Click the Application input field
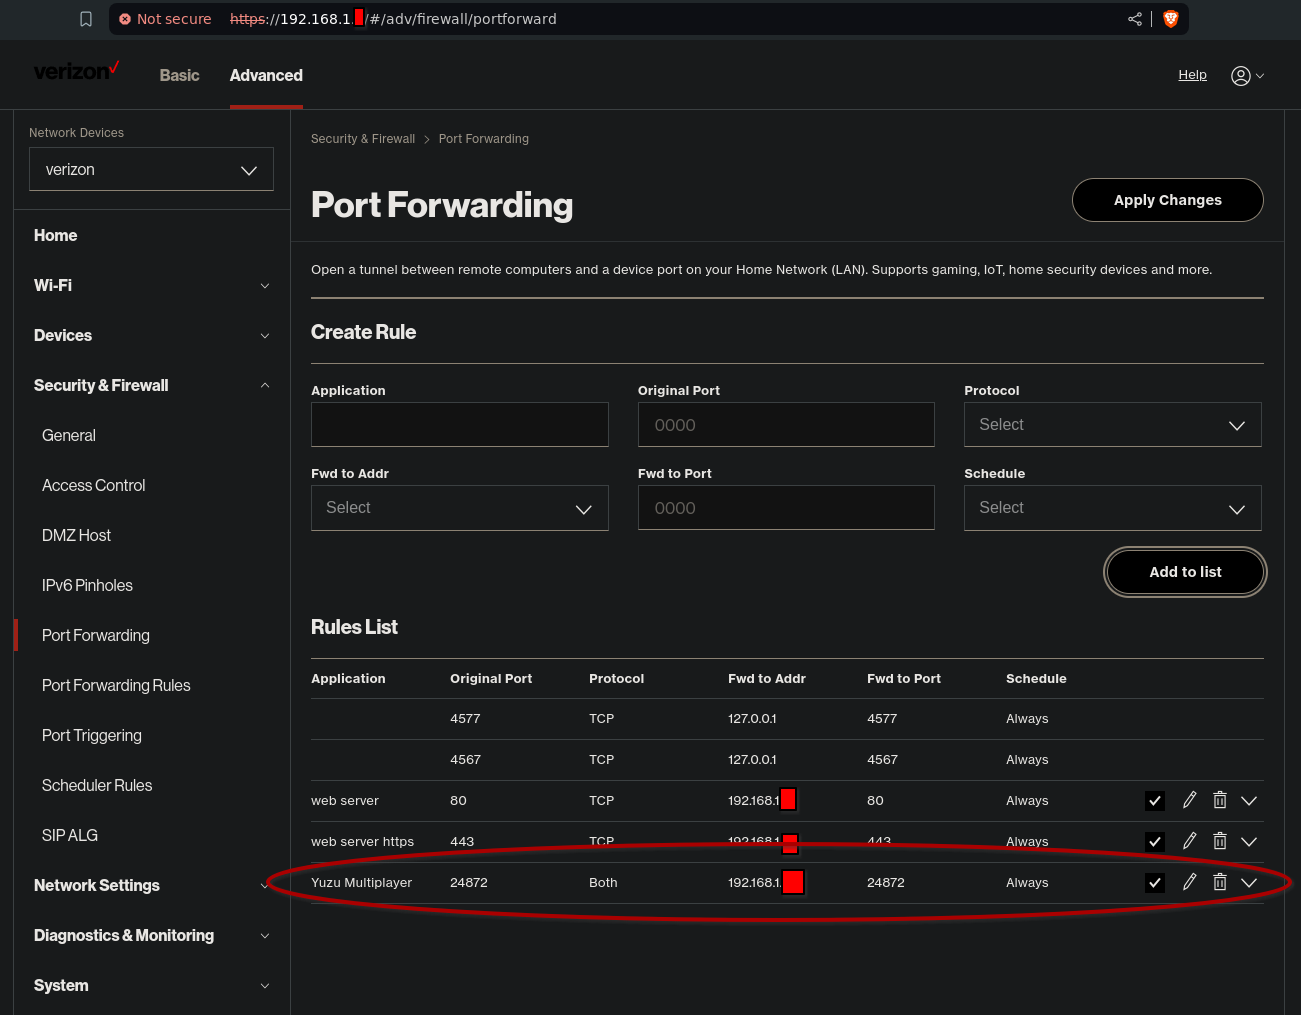Image resolution: width=1301 pixels, height=1015 pixels. point(460,425)
